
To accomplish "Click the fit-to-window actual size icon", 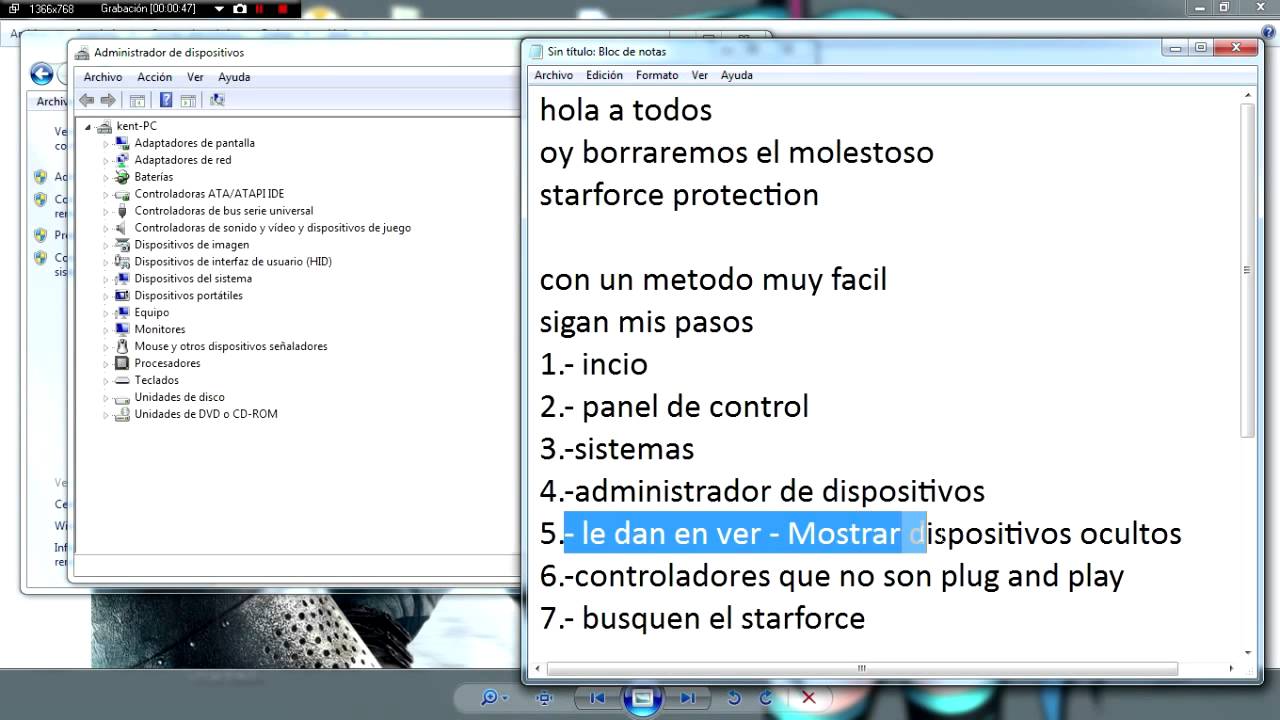I will pos(544,698).
